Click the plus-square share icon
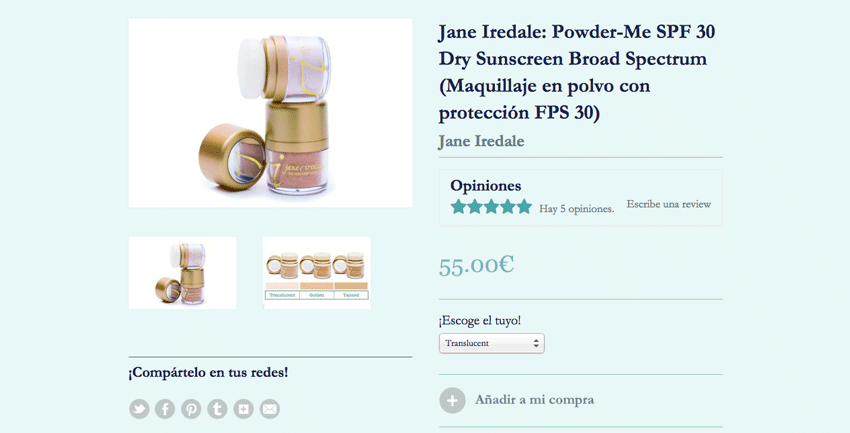Viewport: 850px width, 433px height. [243, 409]
